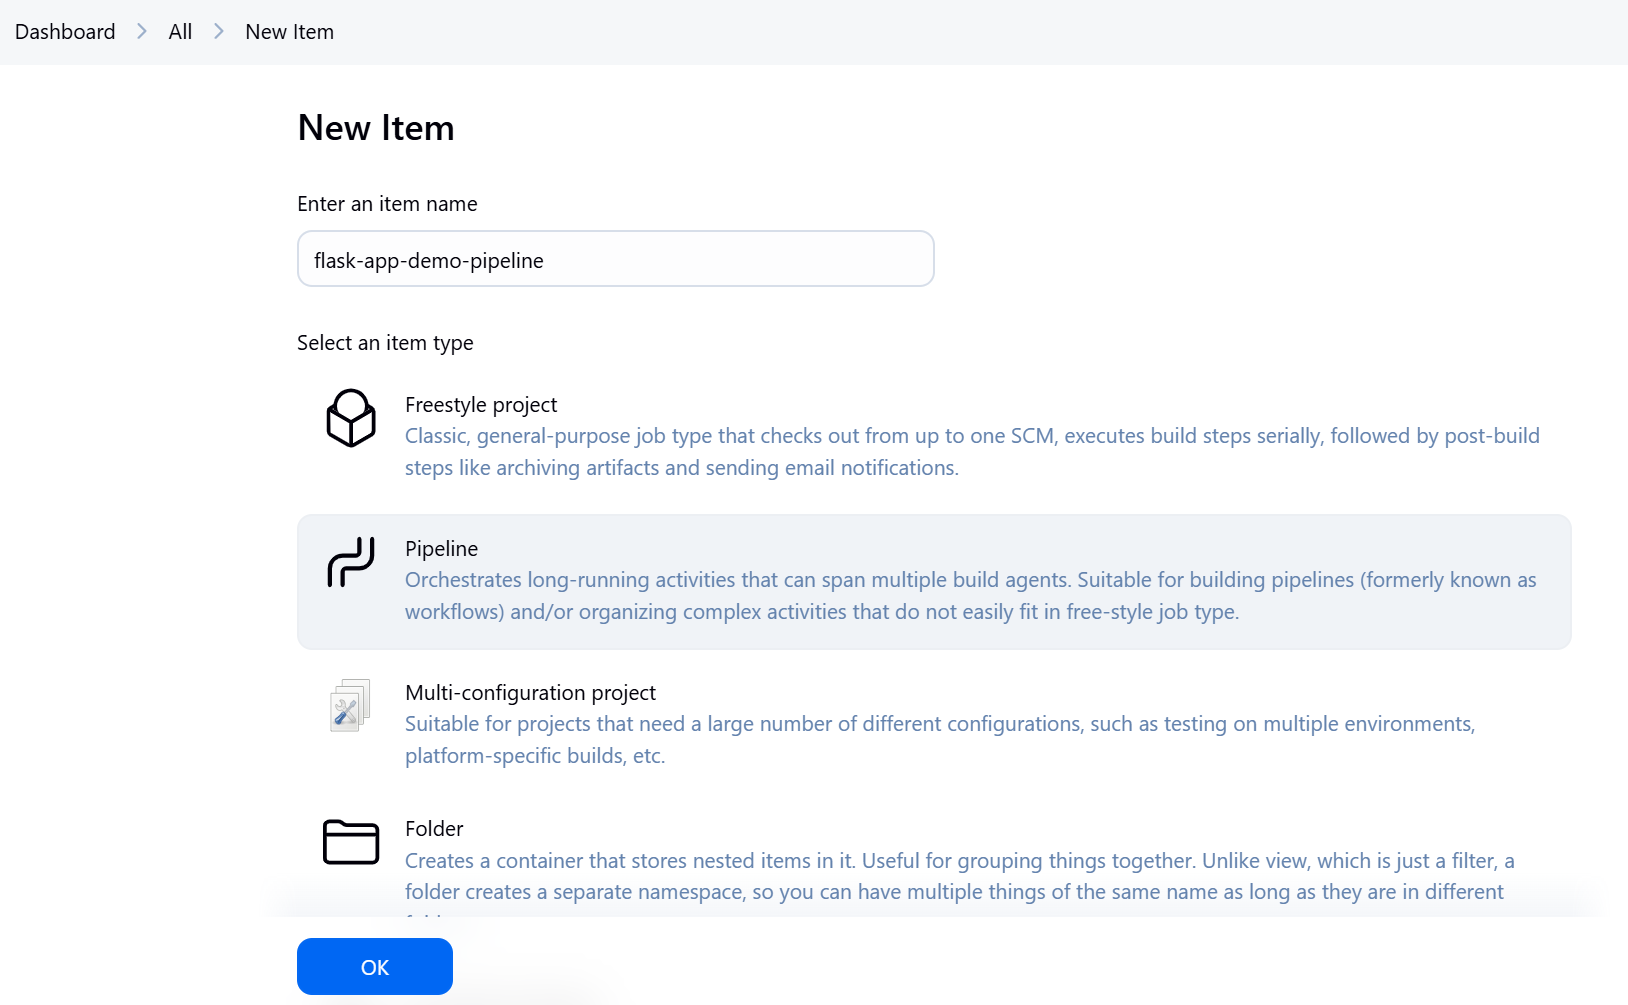Screen dimensions: 1628x1005
Task: Expand the chevron after All breadcrumb
Action: point(219,32)
